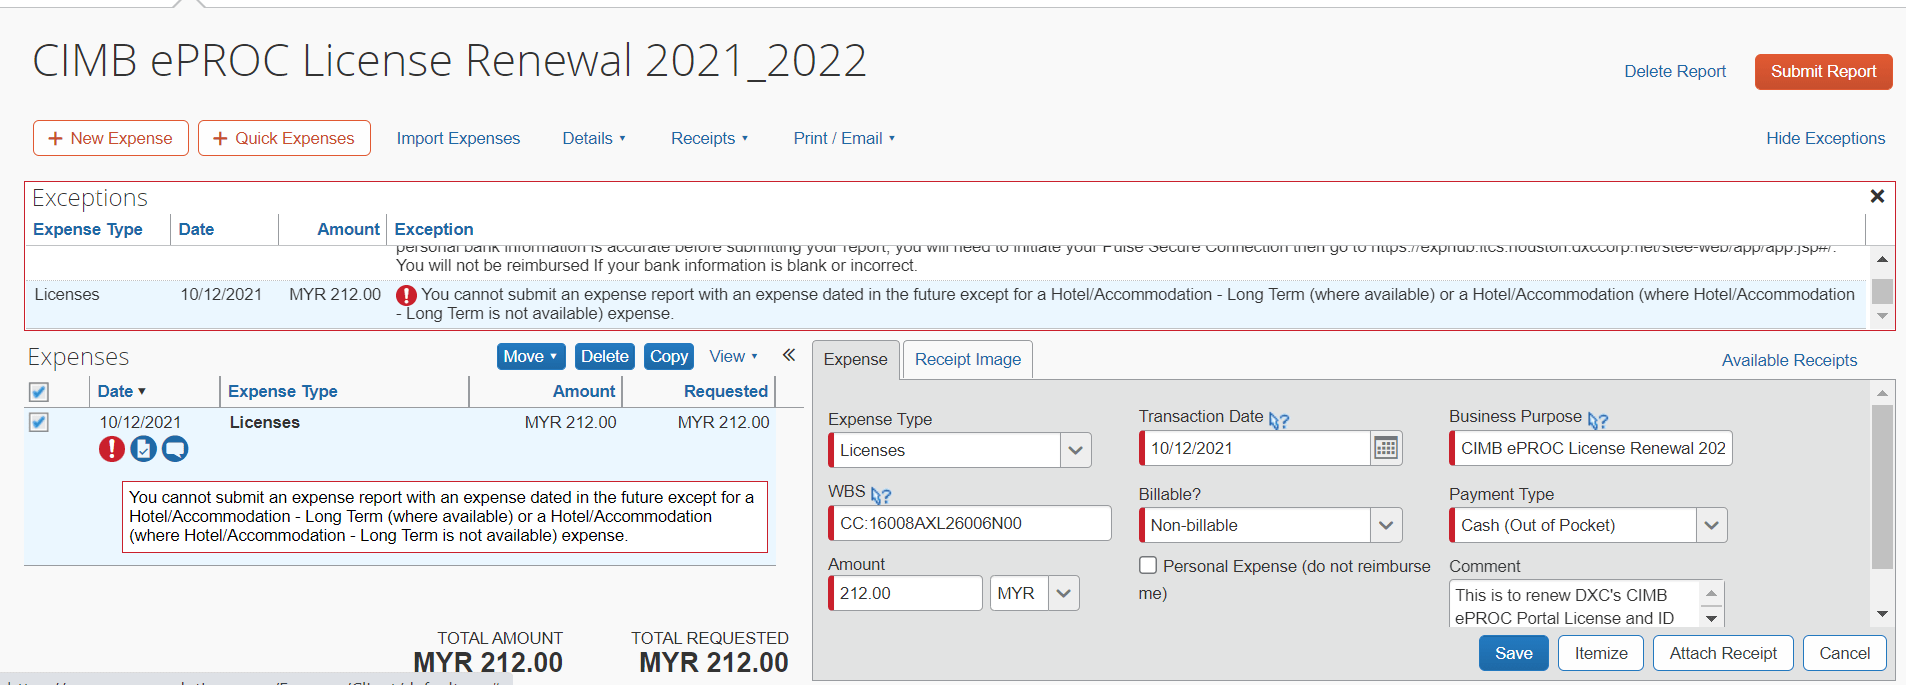
Task: Click the Delete Report link
Action: click(x=1675, y=71)
